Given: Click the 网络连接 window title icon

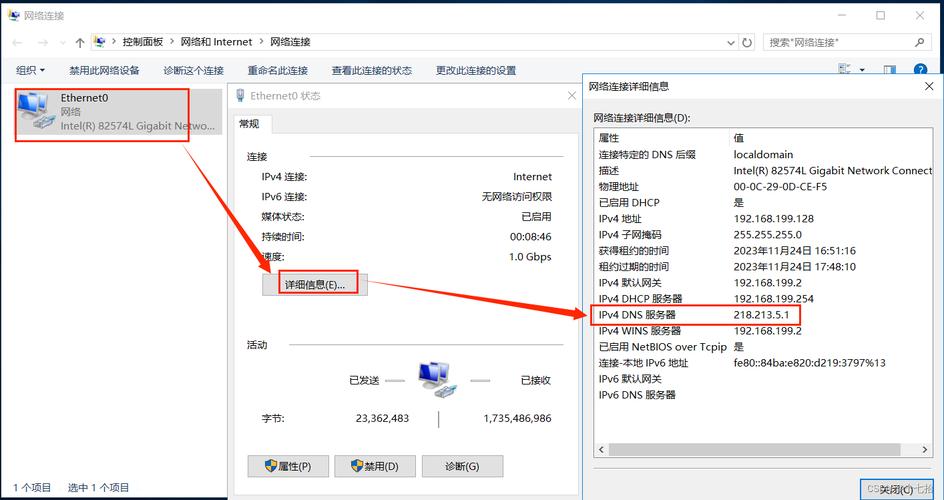Looking at the screenshot, I should [x=13, y=16].
